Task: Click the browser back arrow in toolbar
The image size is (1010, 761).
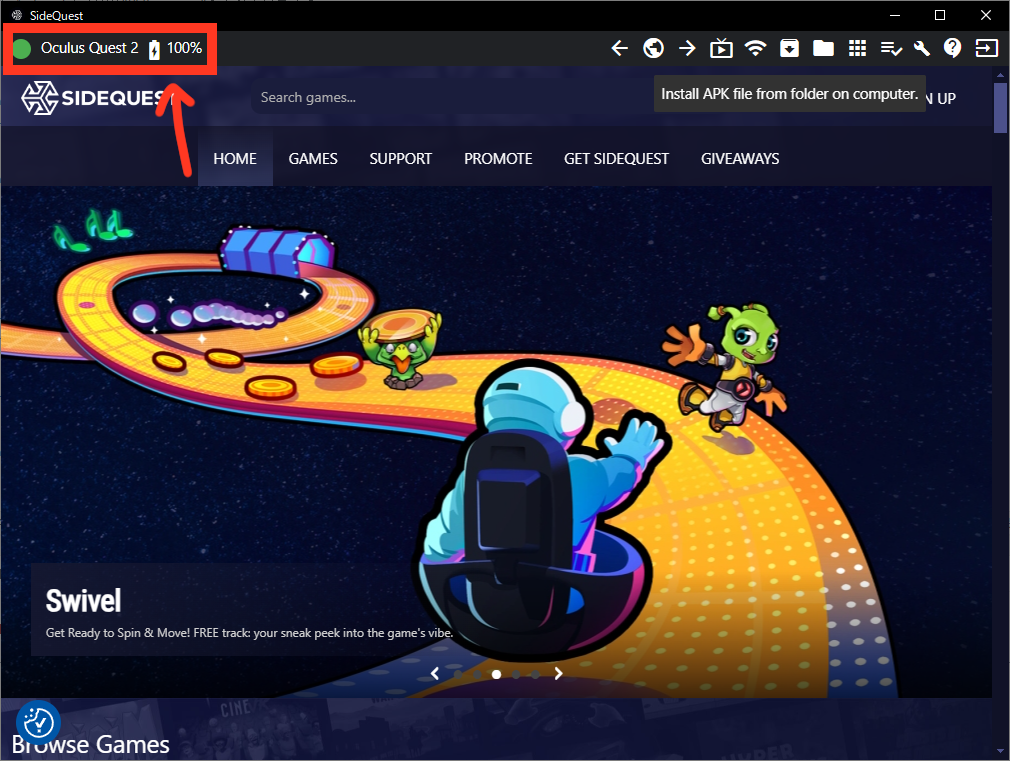Action: [620, 48]
